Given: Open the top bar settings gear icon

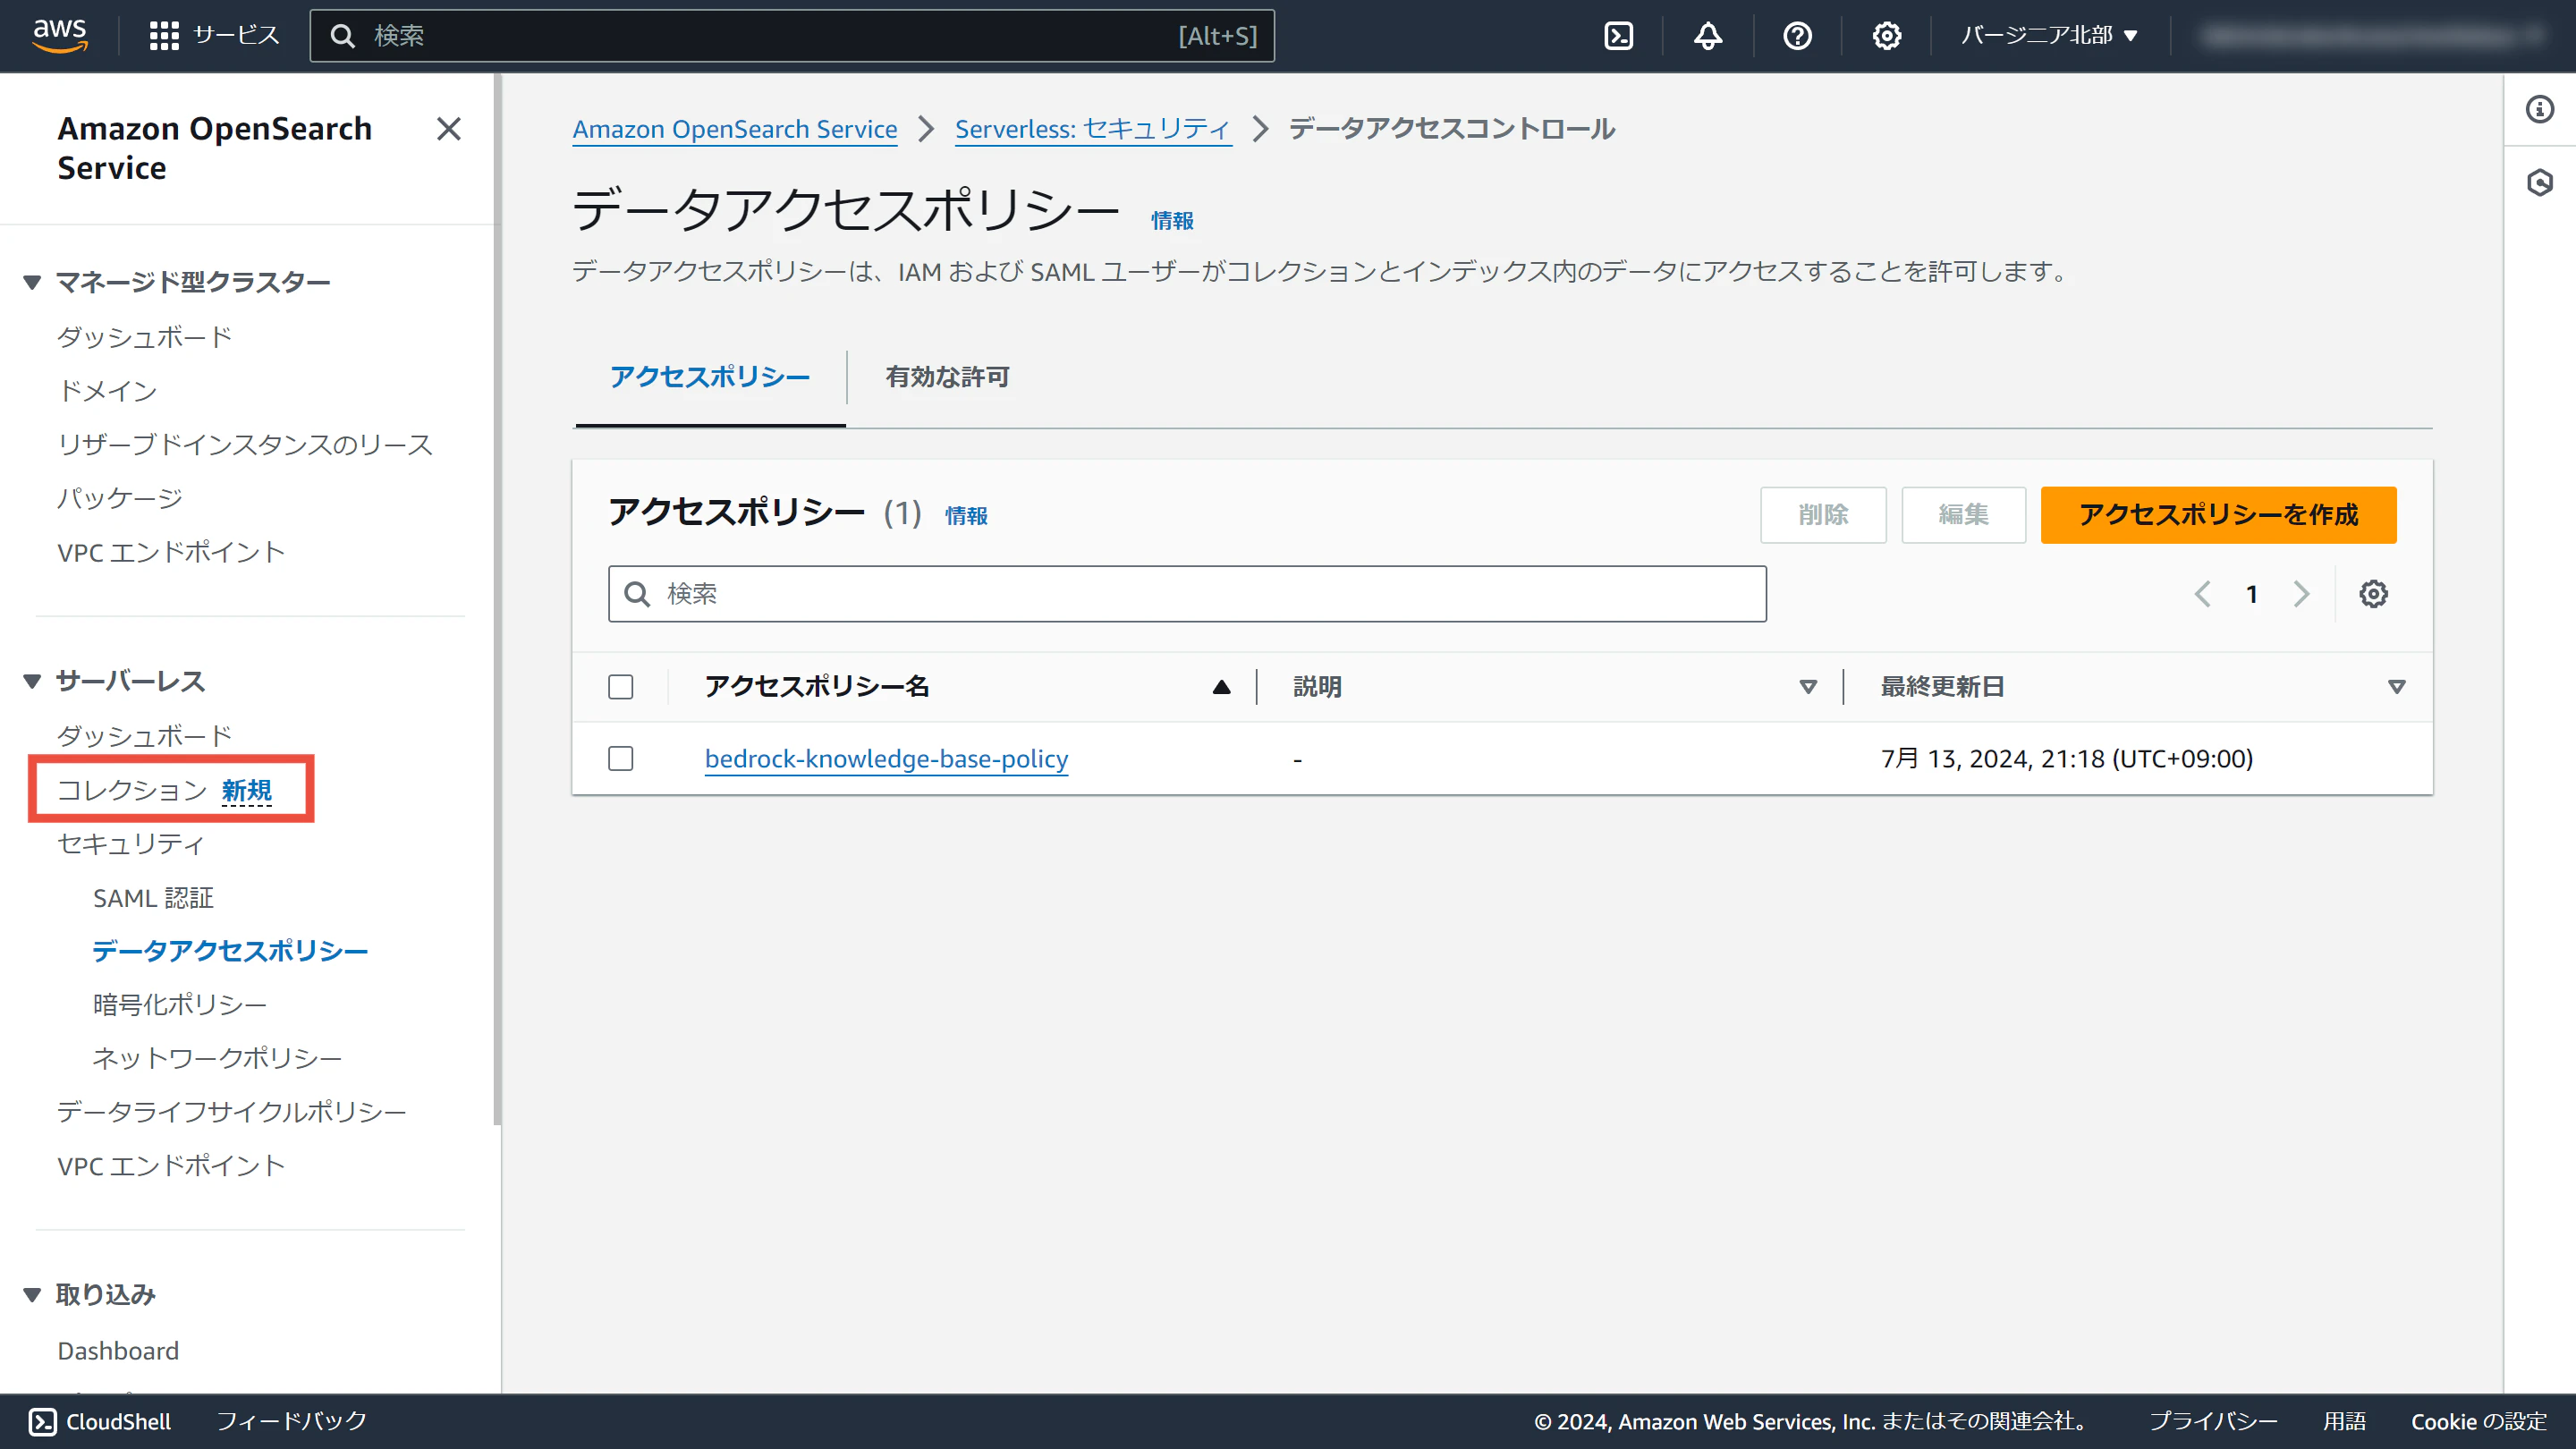Looking at the screenshot, I should tap(1886, 36).
